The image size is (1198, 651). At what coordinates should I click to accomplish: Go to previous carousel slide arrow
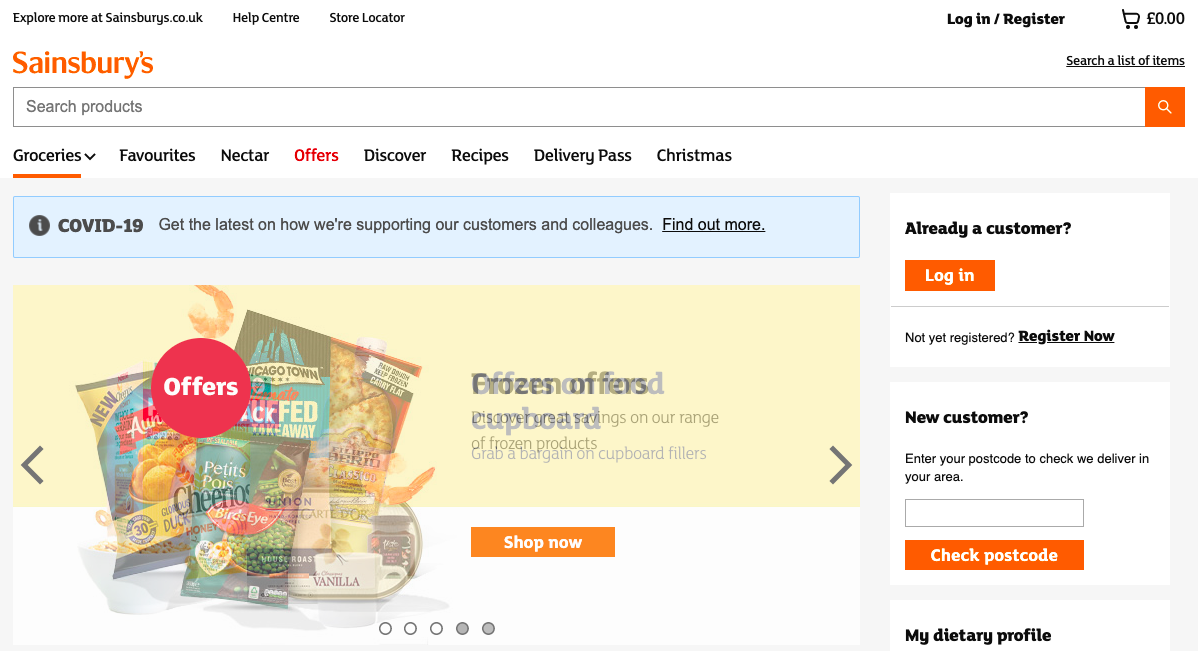click(x=33, y=465)
